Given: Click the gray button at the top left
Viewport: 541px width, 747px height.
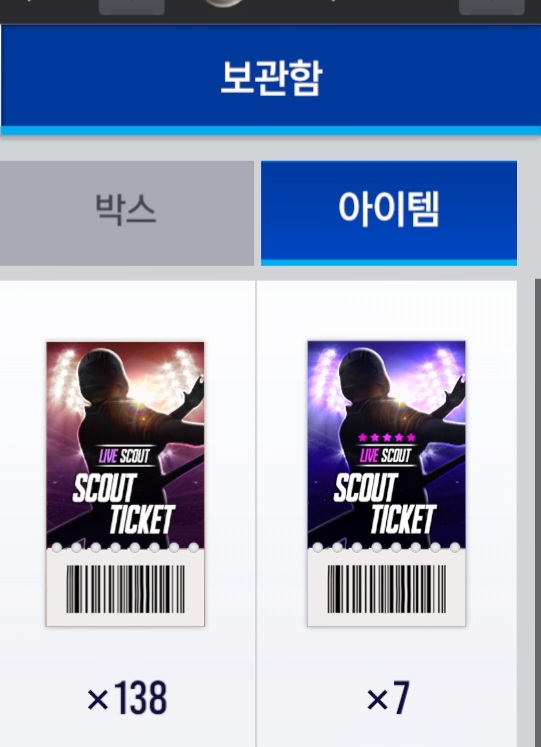Looking at the screenshot, I should tap(131, 7).
